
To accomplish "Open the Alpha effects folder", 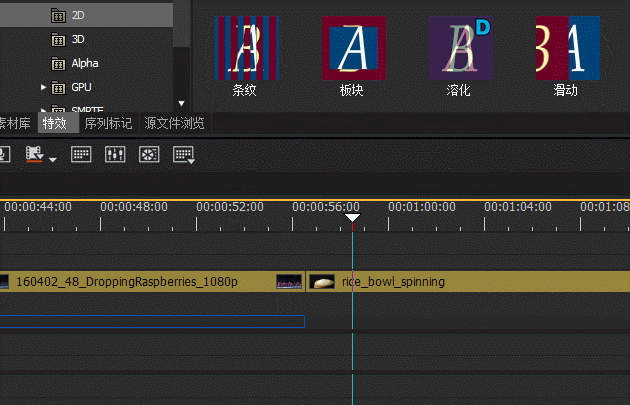I will pyautogui.click(x=84, y=63).
